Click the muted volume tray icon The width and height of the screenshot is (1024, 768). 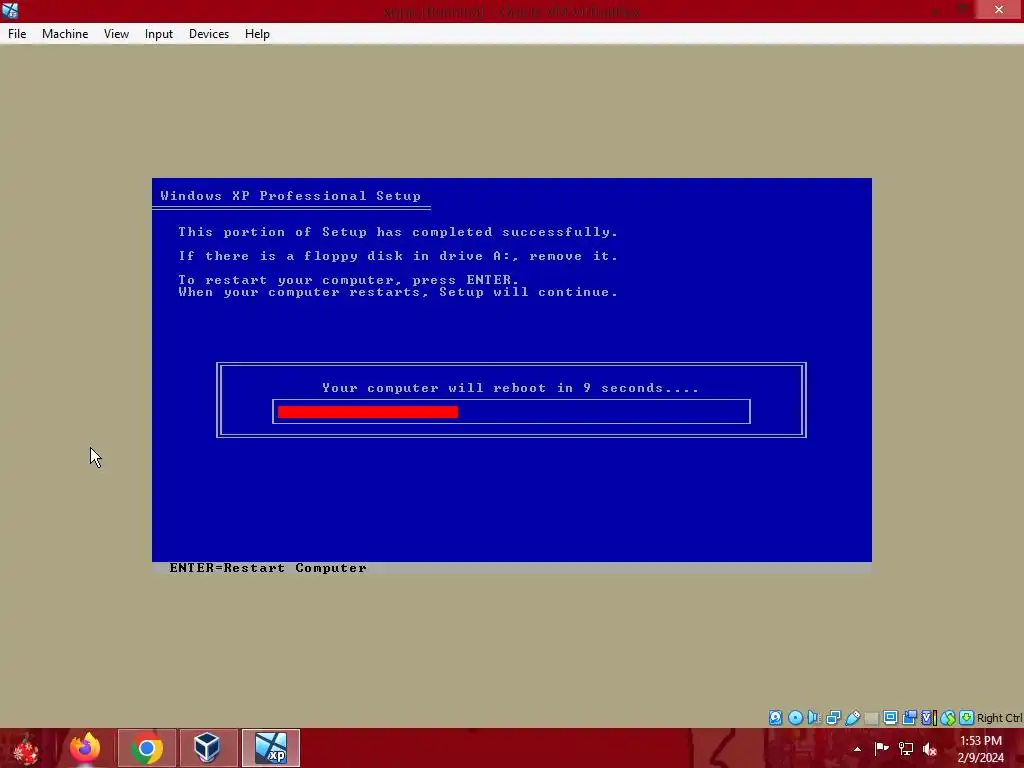(x=930, y=749)
